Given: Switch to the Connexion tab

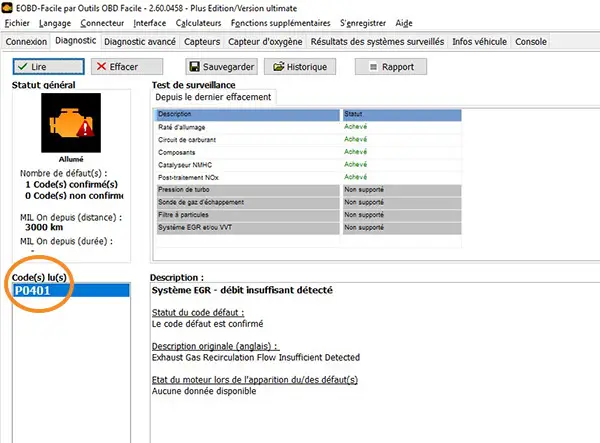Looking at the screenshot, I should tap(26, 42).
